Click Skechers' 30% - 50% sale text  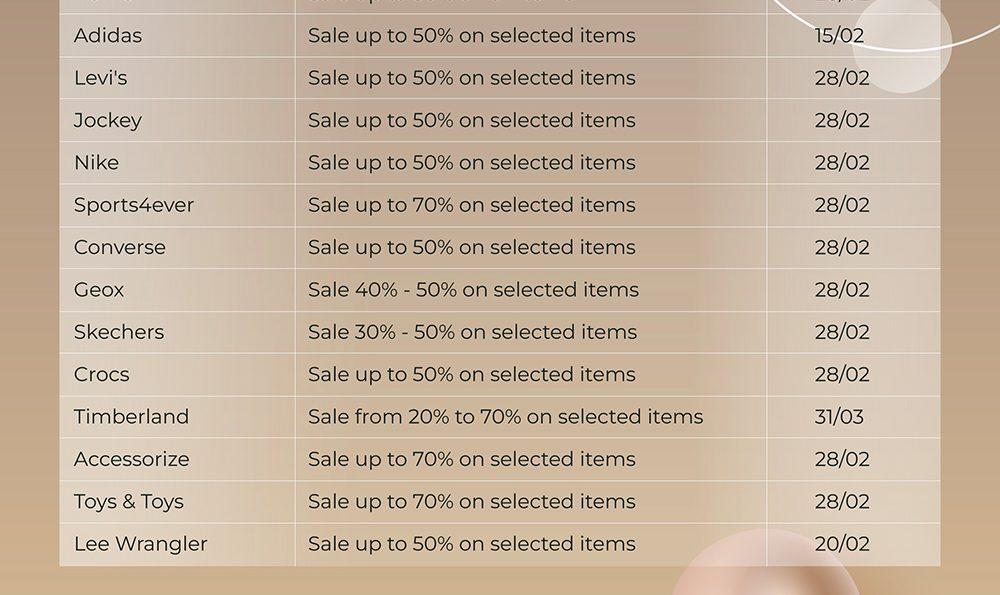click(x=473, y=332)
